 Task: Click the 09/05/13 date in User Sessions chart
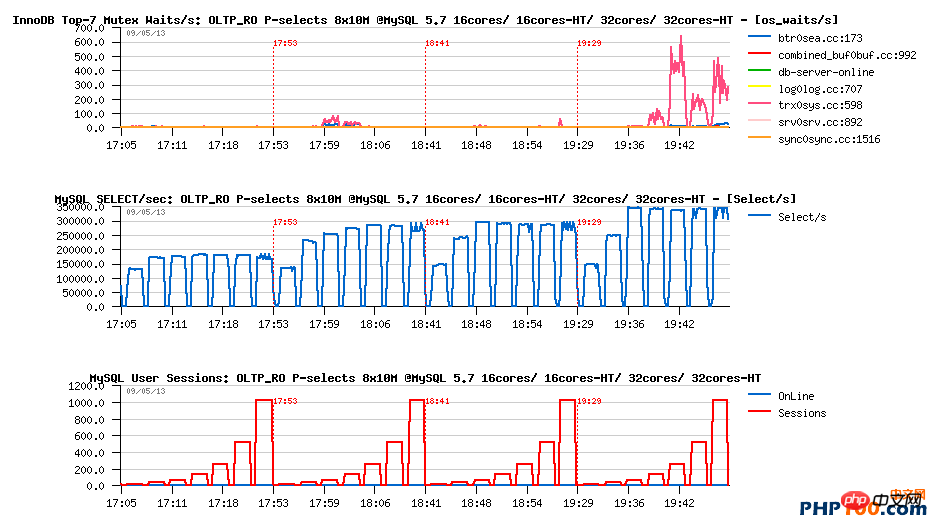146,391
